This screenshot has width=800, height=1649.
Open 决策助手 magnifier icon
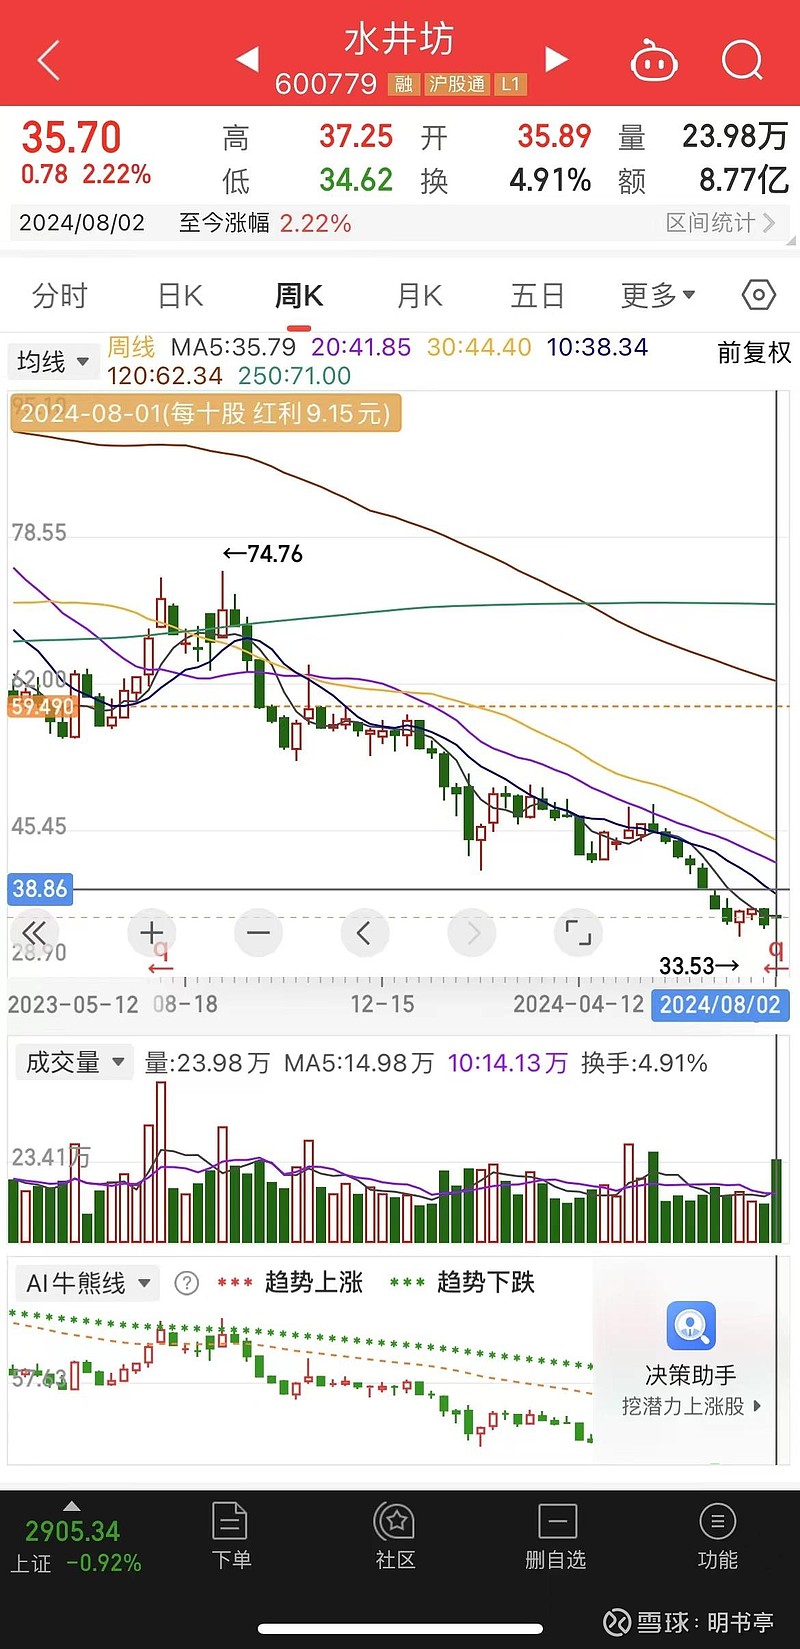pos(691,1326)
